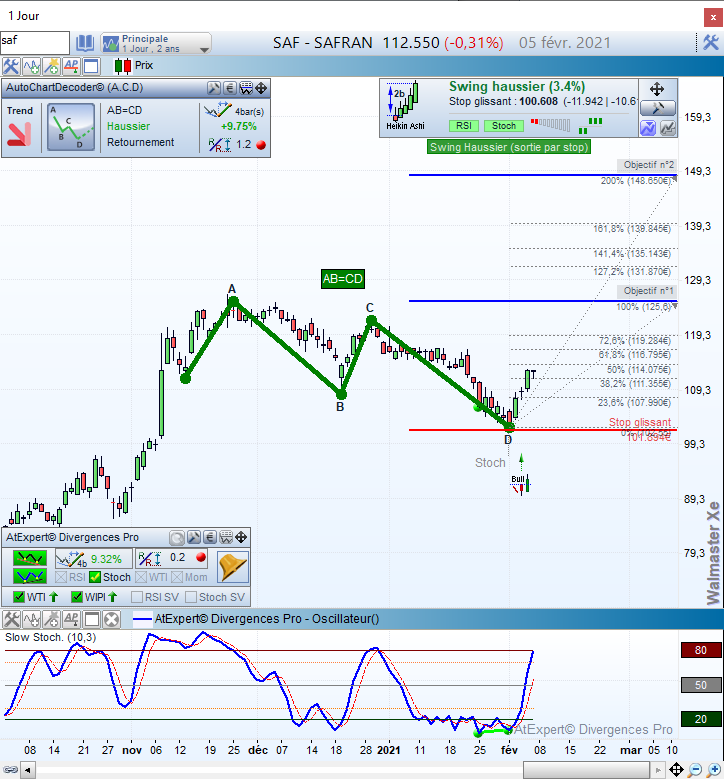This screenshot has height=779, width=724.
Task: Click the Objectif n°2 label
Action: (647, 165)
